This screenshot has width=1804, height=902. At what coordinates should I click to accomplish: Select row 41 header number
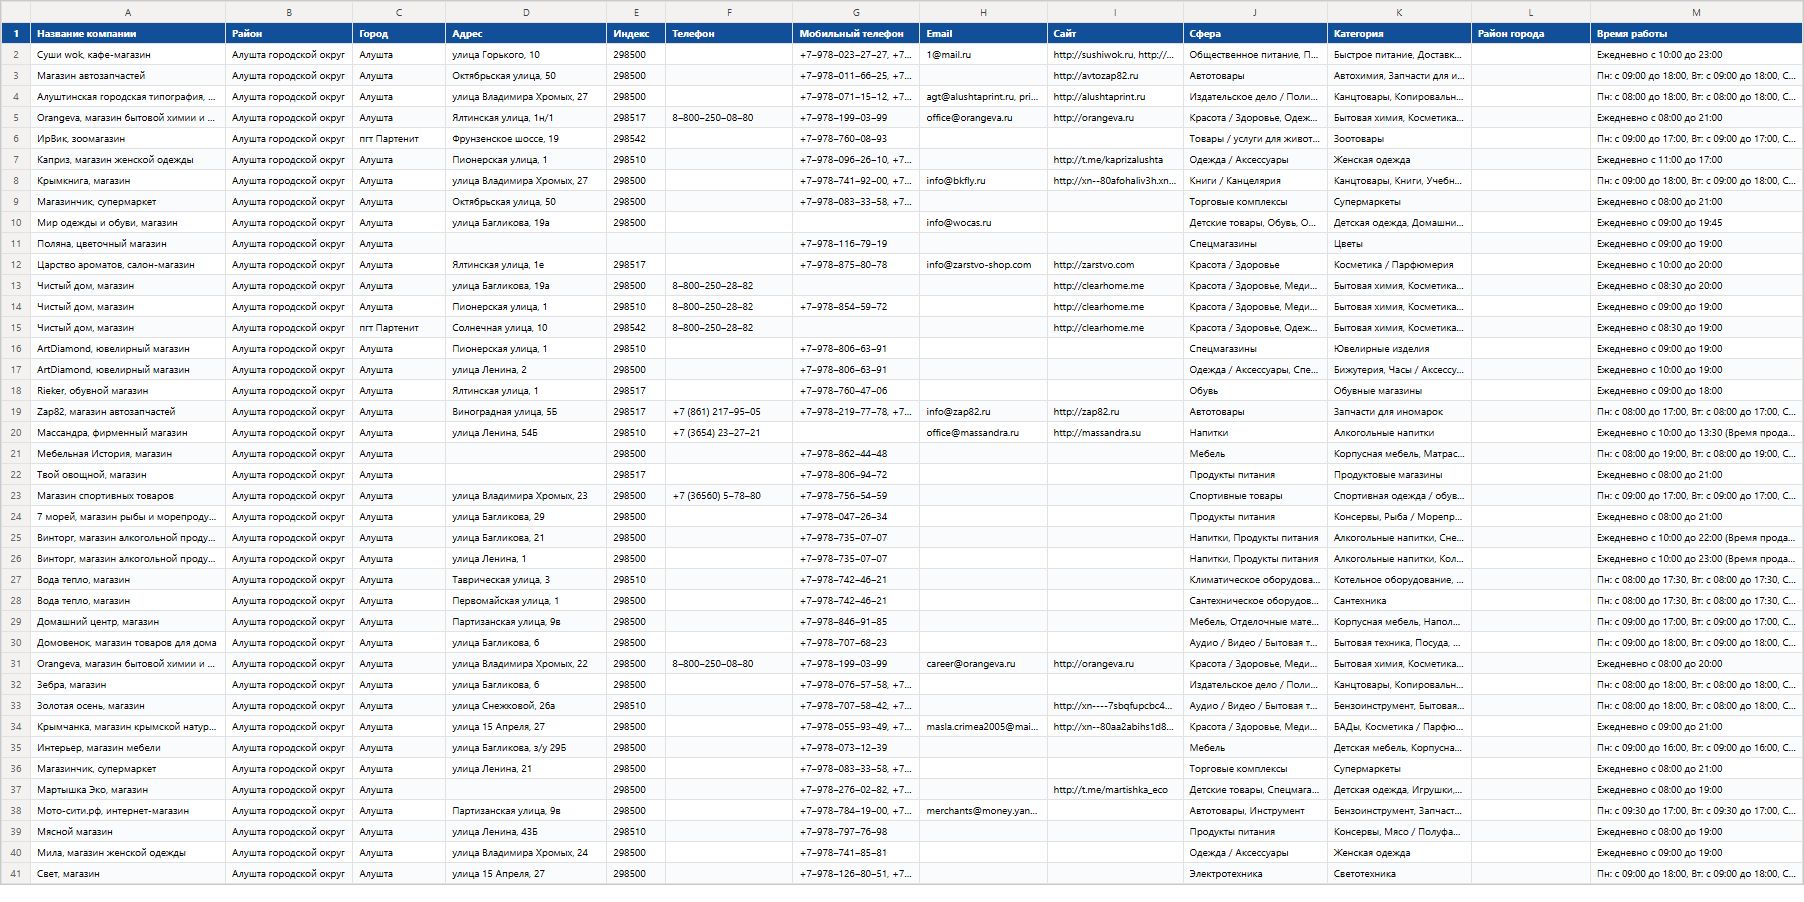16,874
